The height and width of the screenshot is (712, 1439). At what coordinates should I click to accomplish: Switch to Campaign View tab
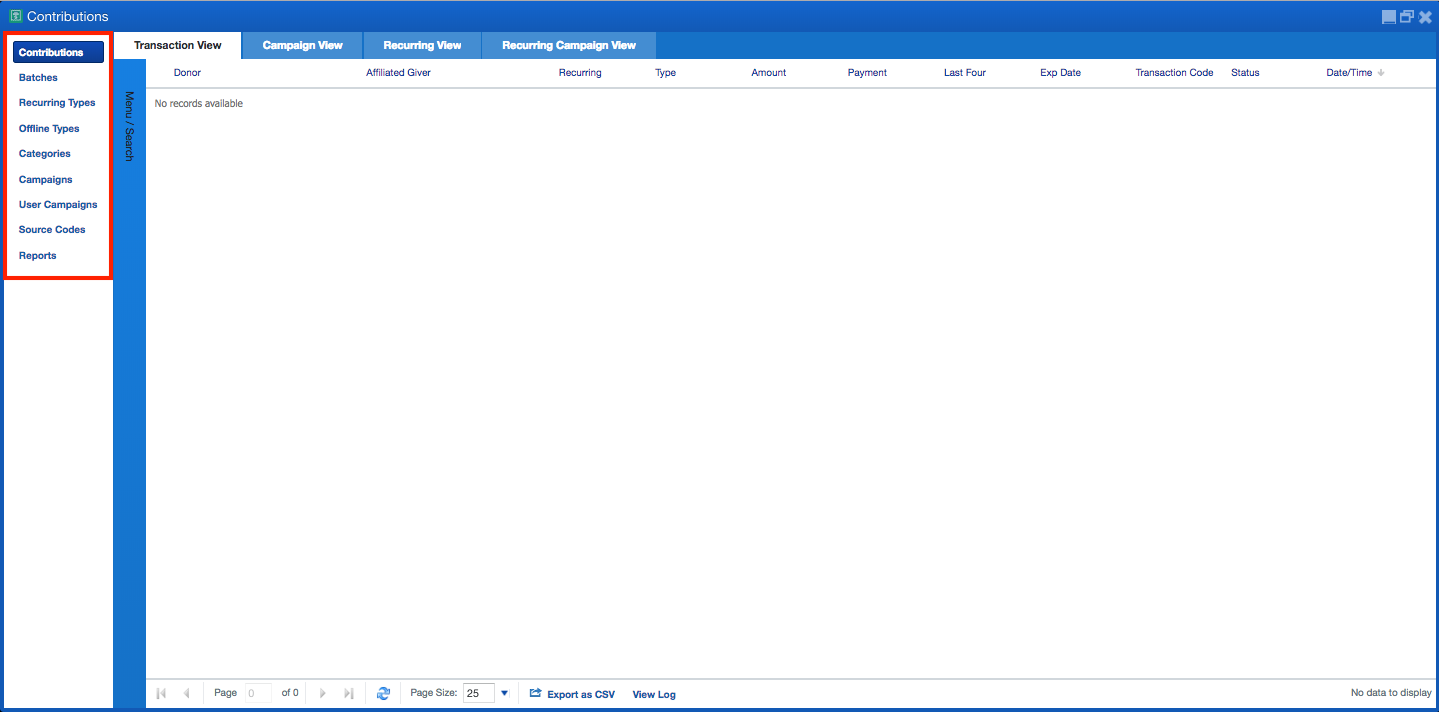pyautogui.click(x=303, y=45)
